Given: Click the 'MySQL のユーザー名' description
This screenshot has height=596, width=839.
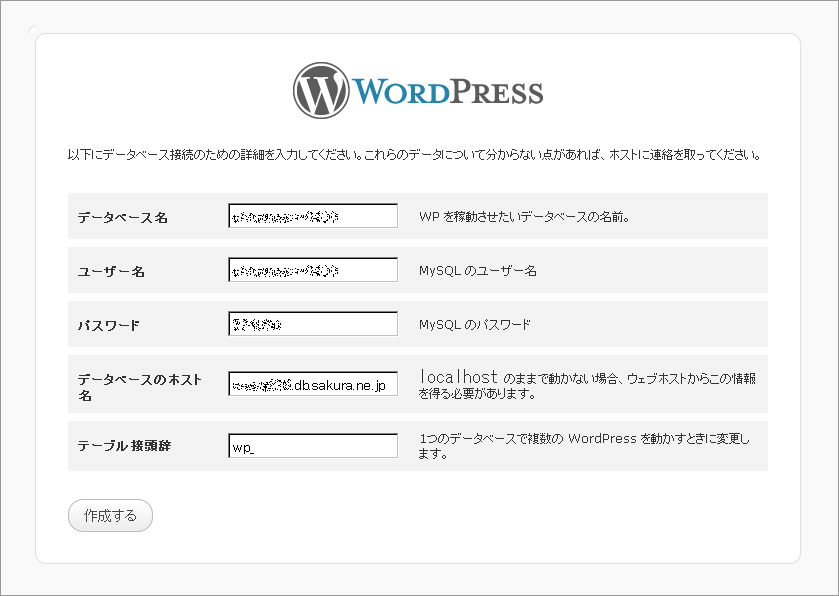Looking at the screenshot, I should click(x=478, y=271).
